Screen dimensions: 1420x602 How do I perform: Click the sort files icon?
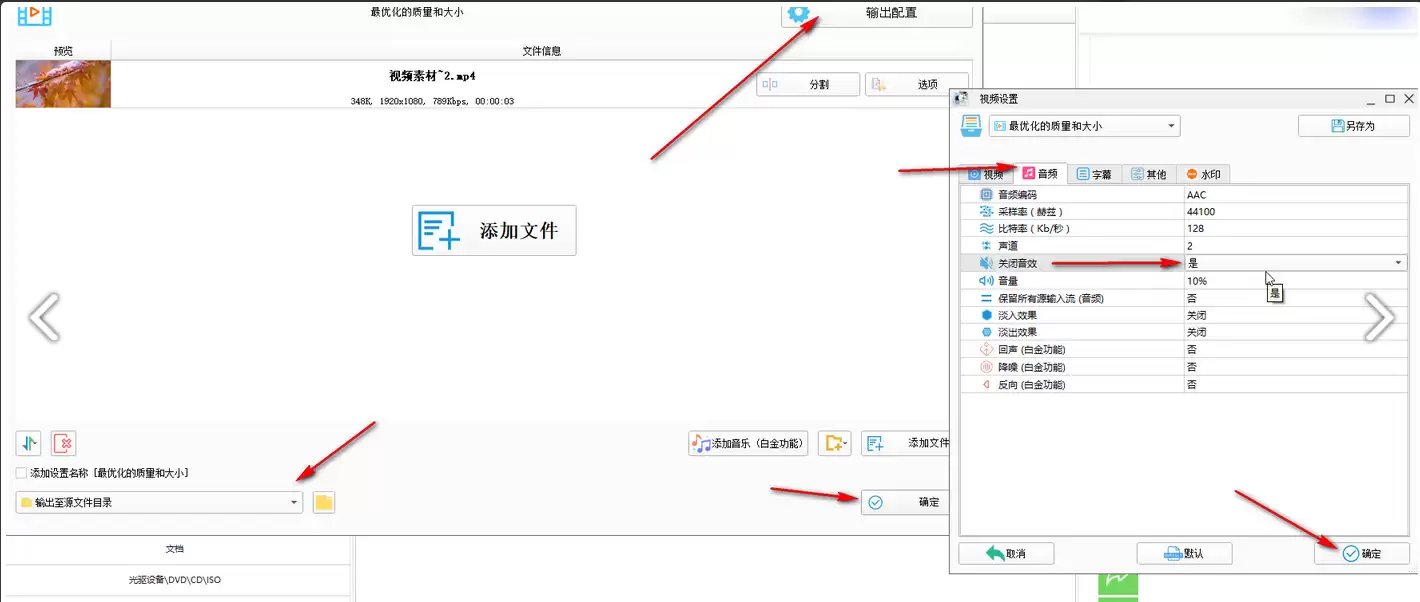click(x=29, y=443)
